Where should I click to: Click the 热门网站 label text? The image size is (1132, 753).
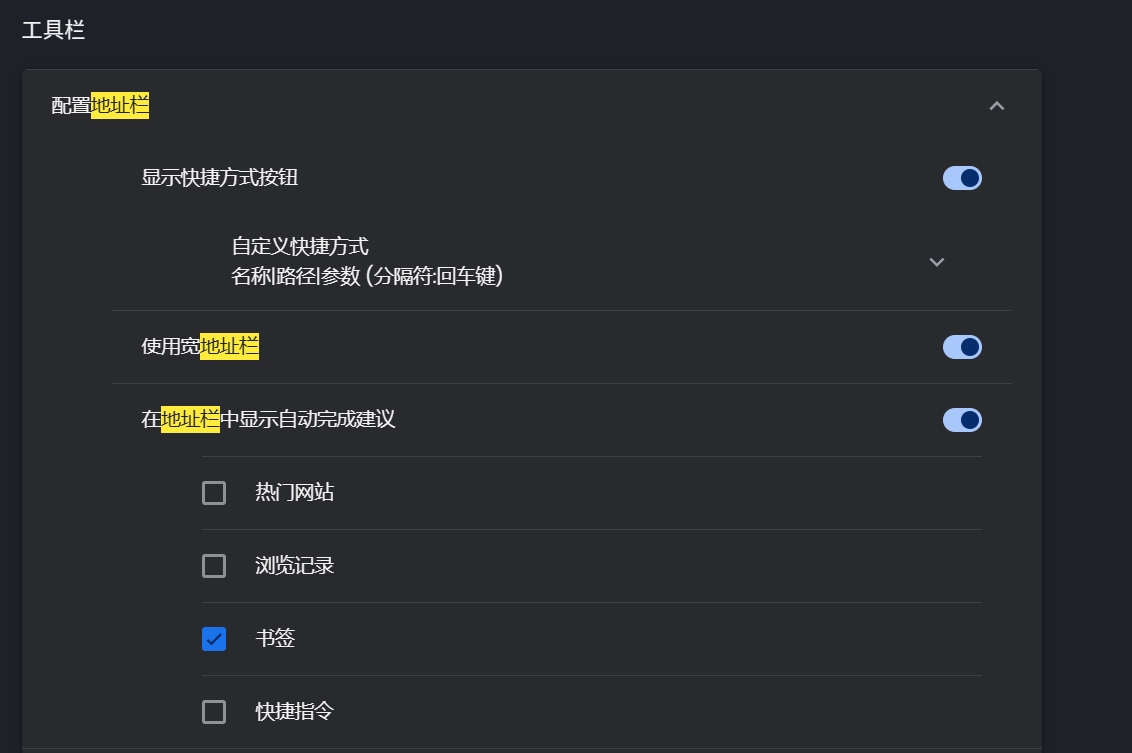point(294,493)
